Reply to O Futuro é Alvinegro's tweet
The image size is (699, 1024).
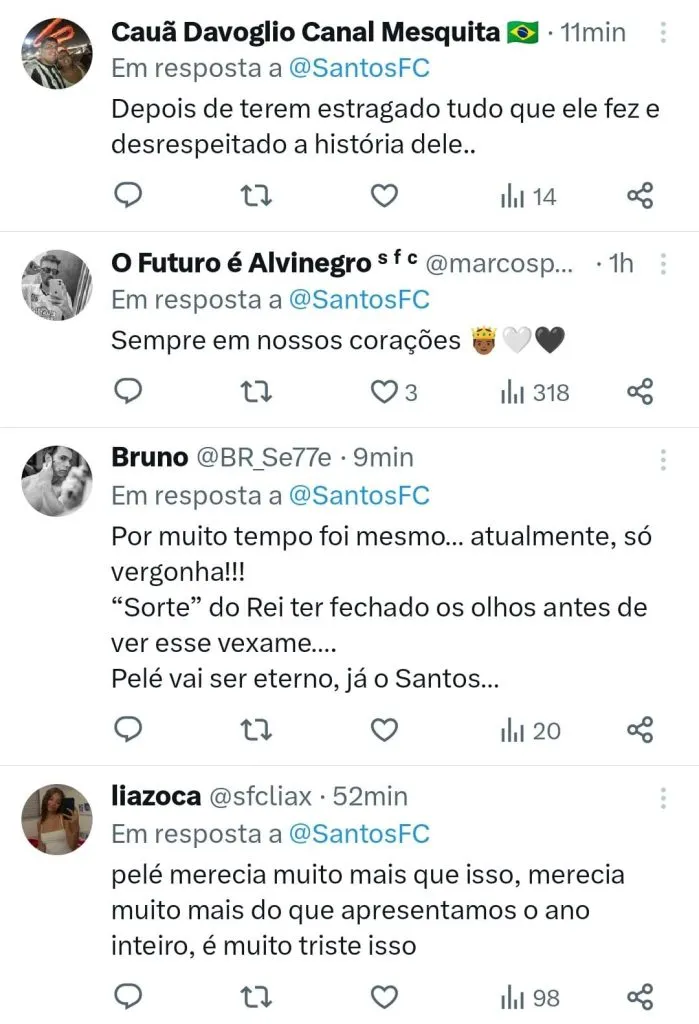click(x=128, y=392)
